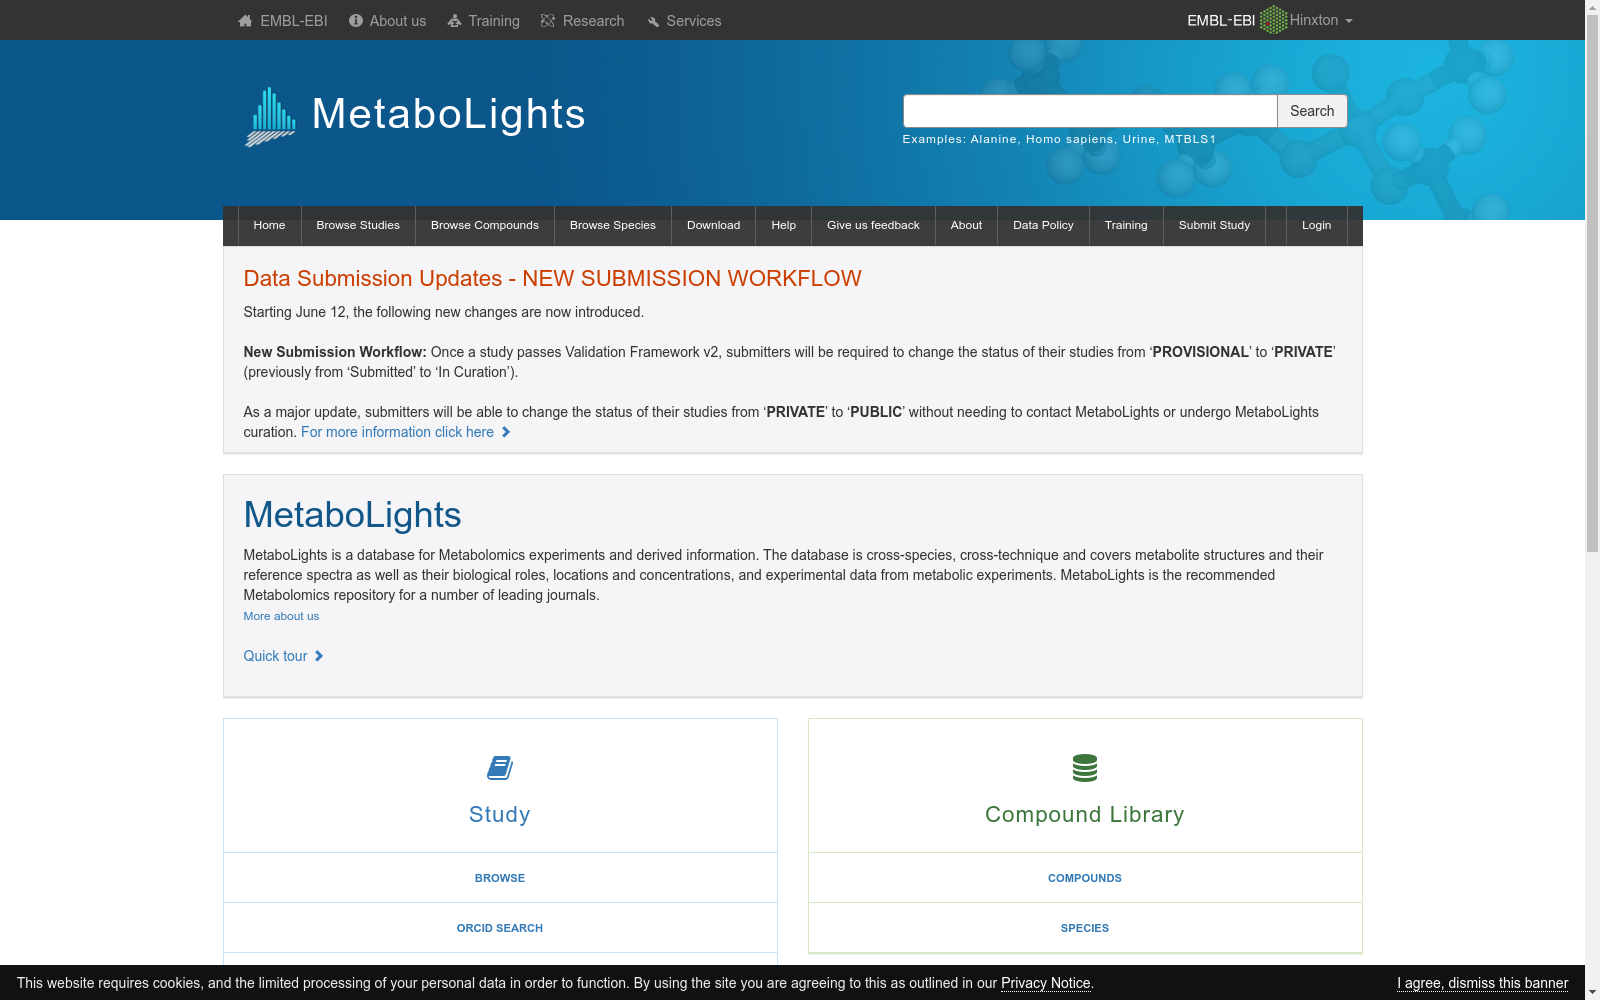Open Browse Species in navigation bar
This screenshot has width=1600, height=1000.
[613, 225]
